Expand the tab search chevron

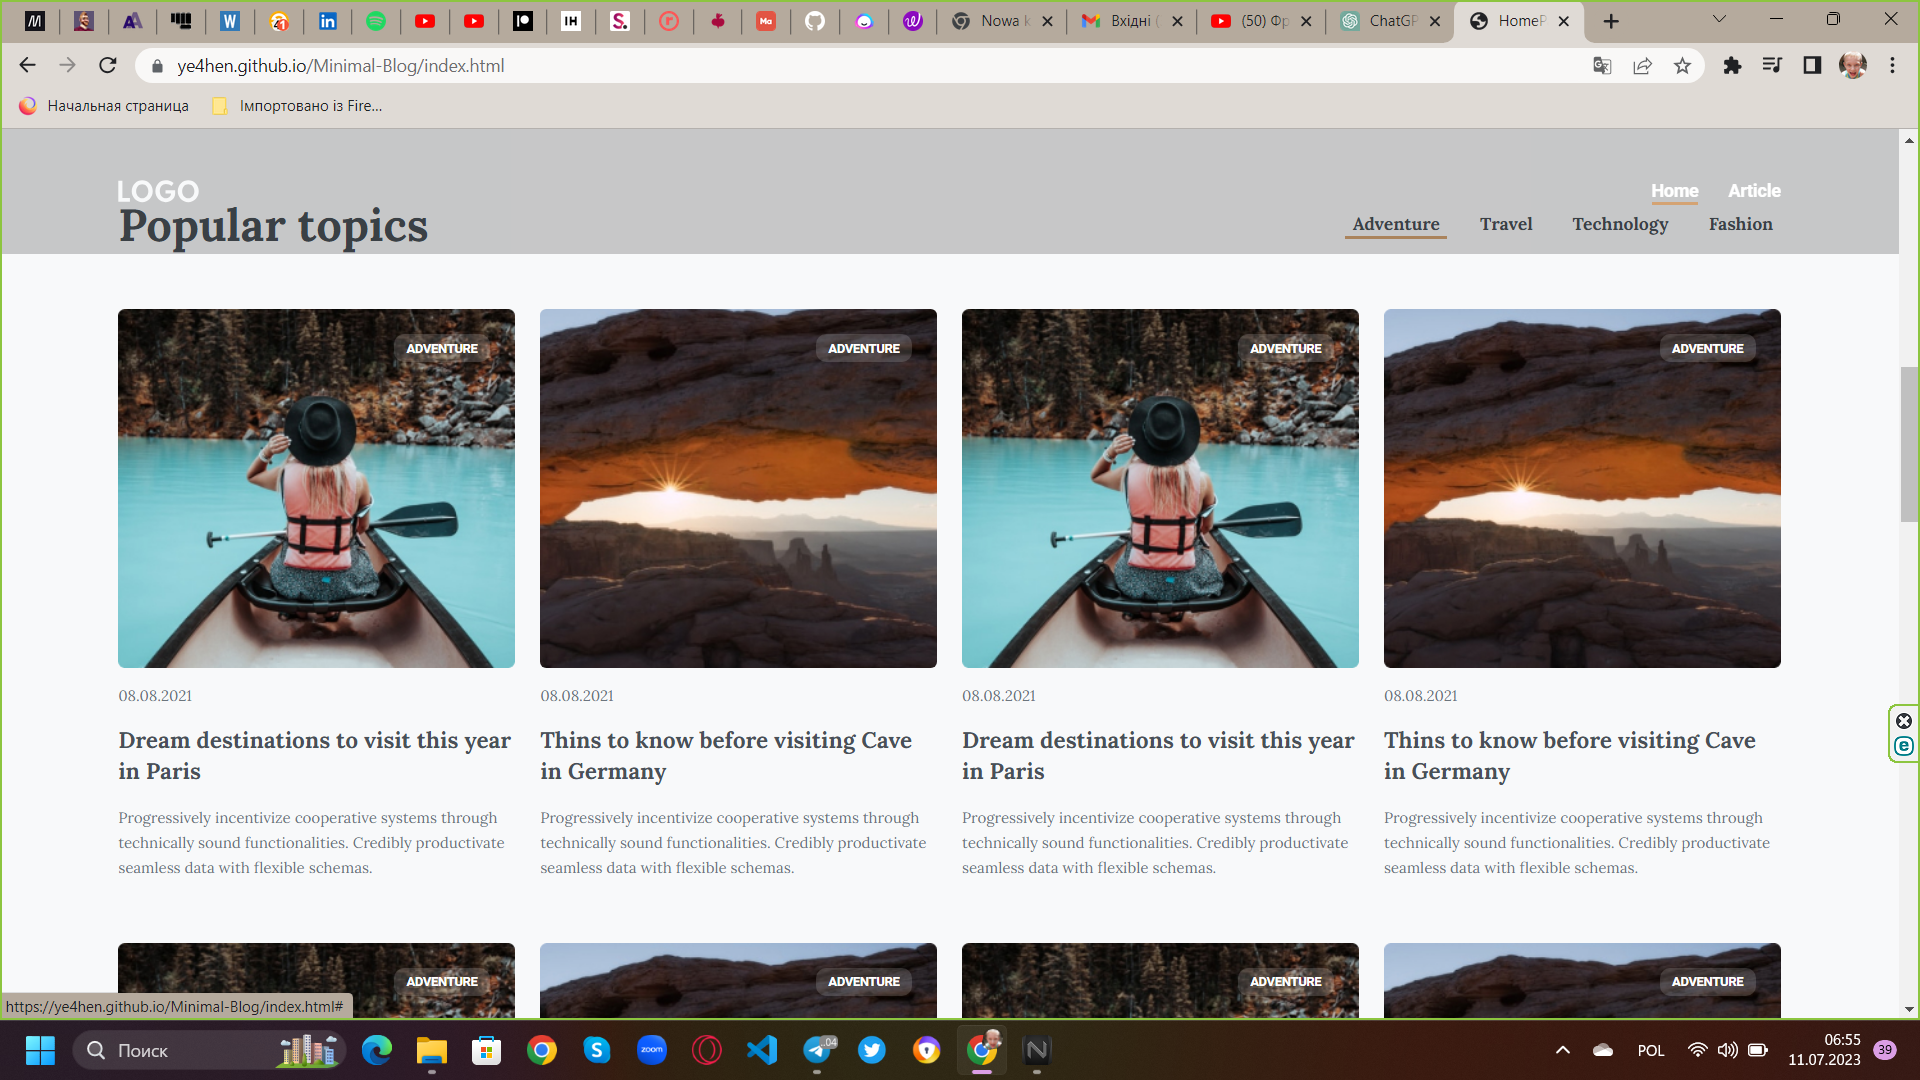[1719, 19]
